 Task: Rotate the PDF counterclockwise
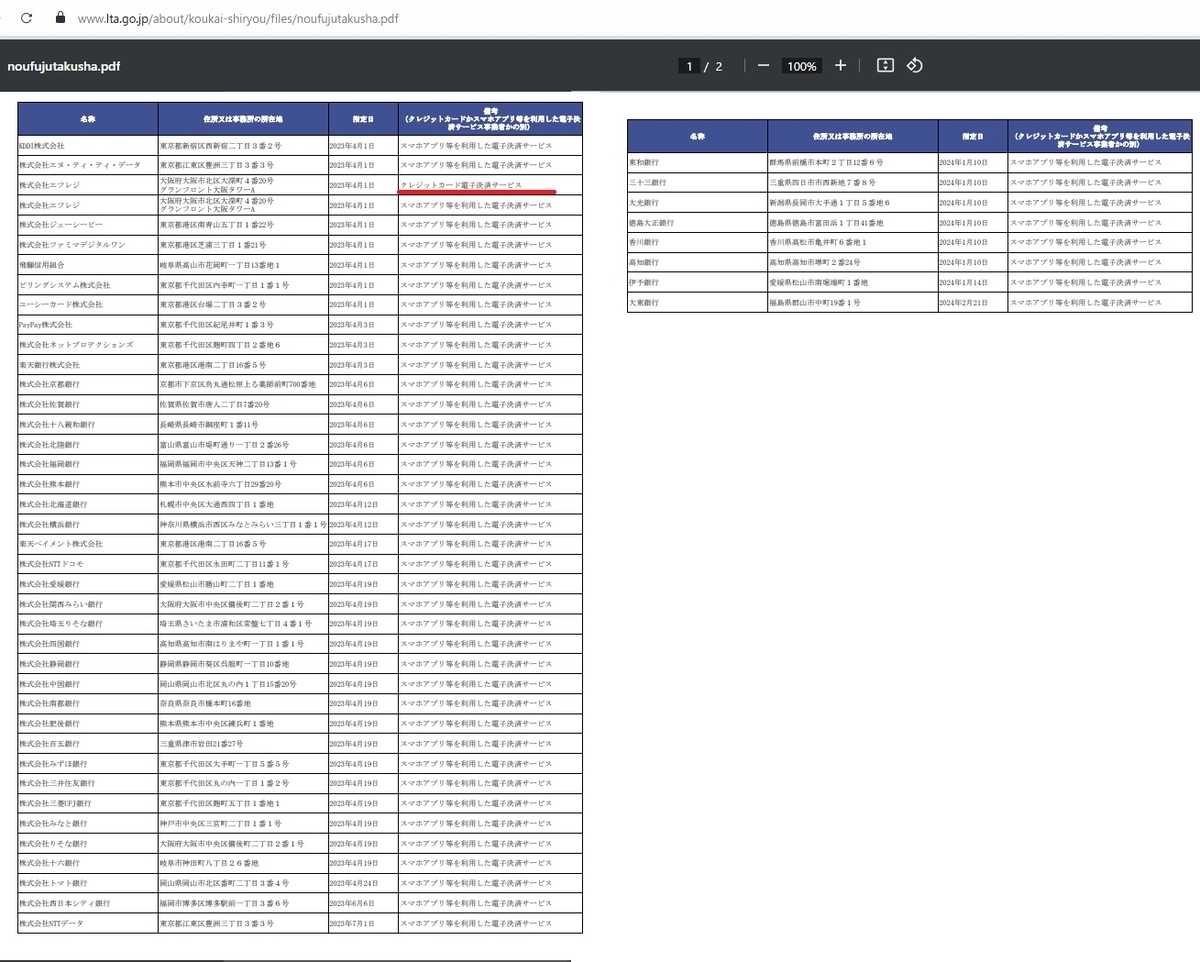pos(914,66)
